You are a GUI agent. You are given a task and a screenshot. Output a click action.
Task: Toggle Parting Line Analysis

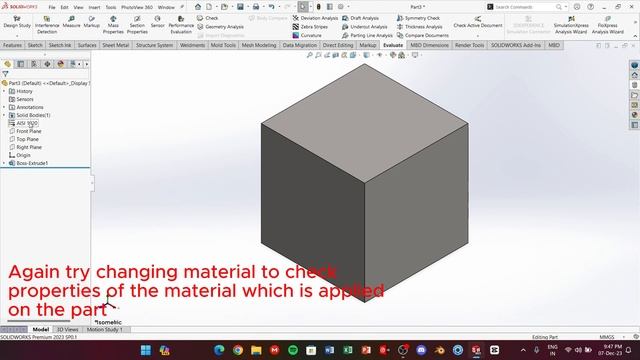tap(367, 35)
